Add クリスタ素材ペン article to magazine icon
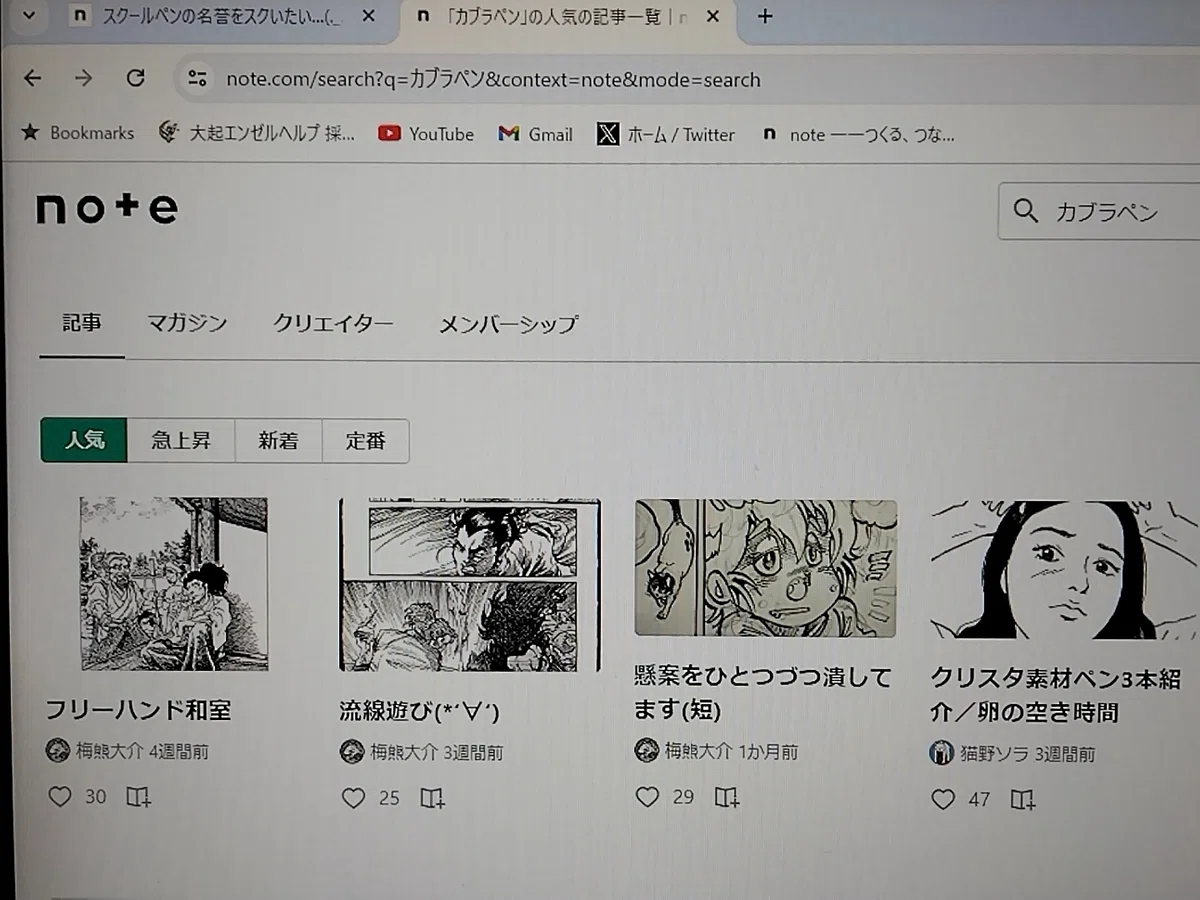 tap(1022, 799)
